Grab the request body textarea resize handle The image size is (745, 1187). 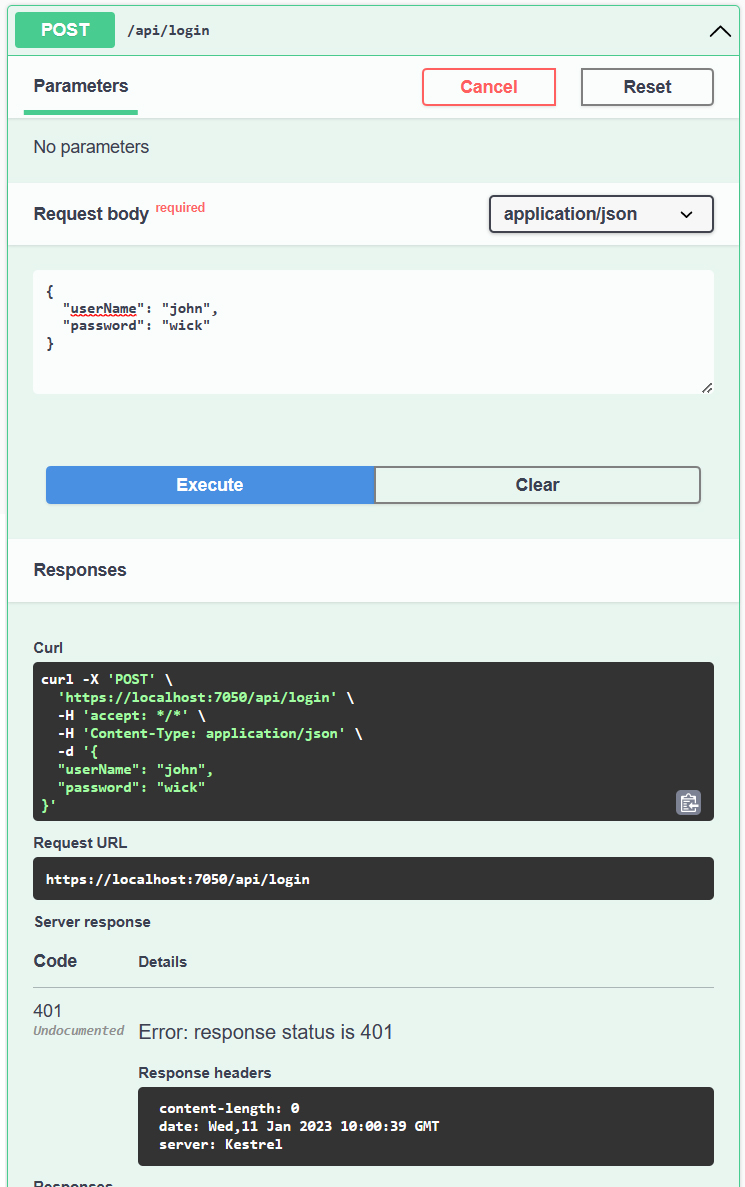click(707, 388)
